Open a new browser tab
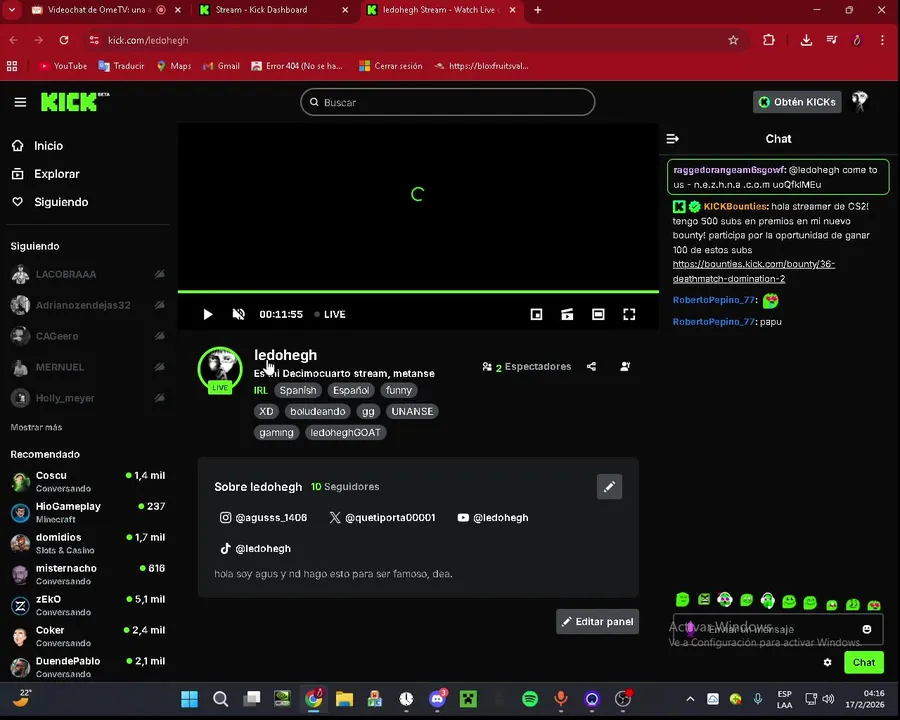 [538, 10]
